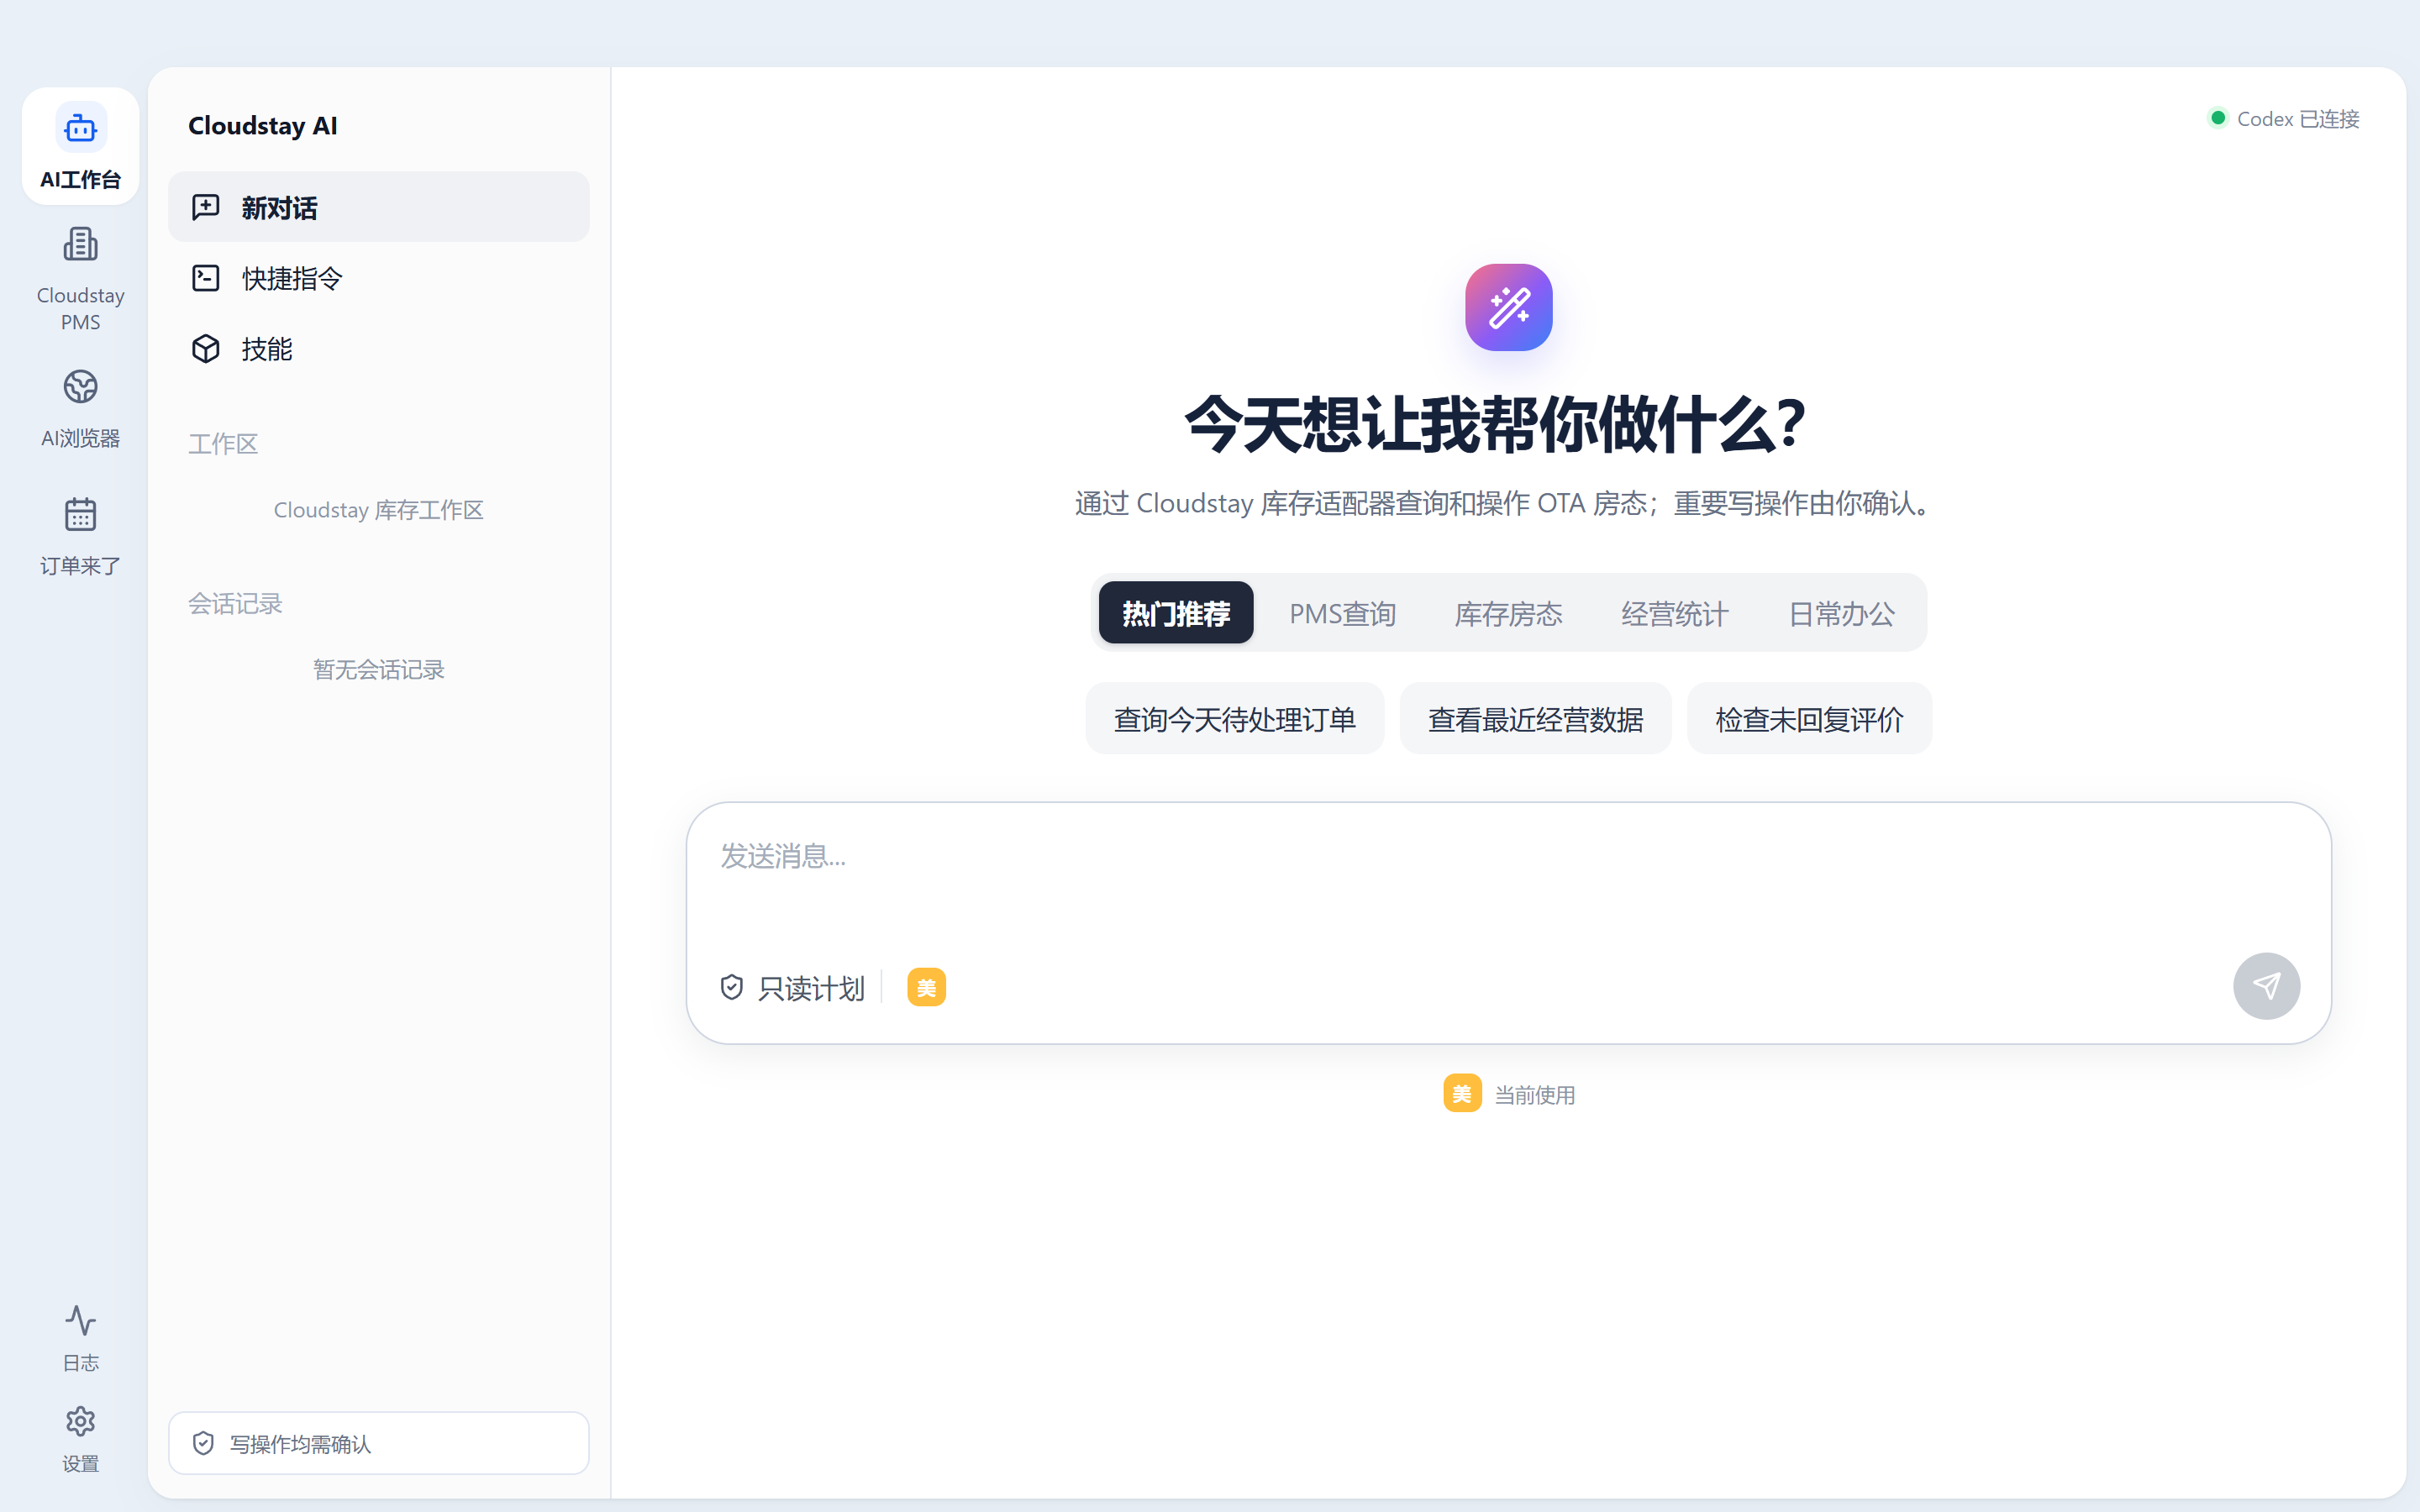The height and width of the screenshot is (1512, 2420).
Task: Click the Codex 已连接 status text
Action: point(2298,119)
